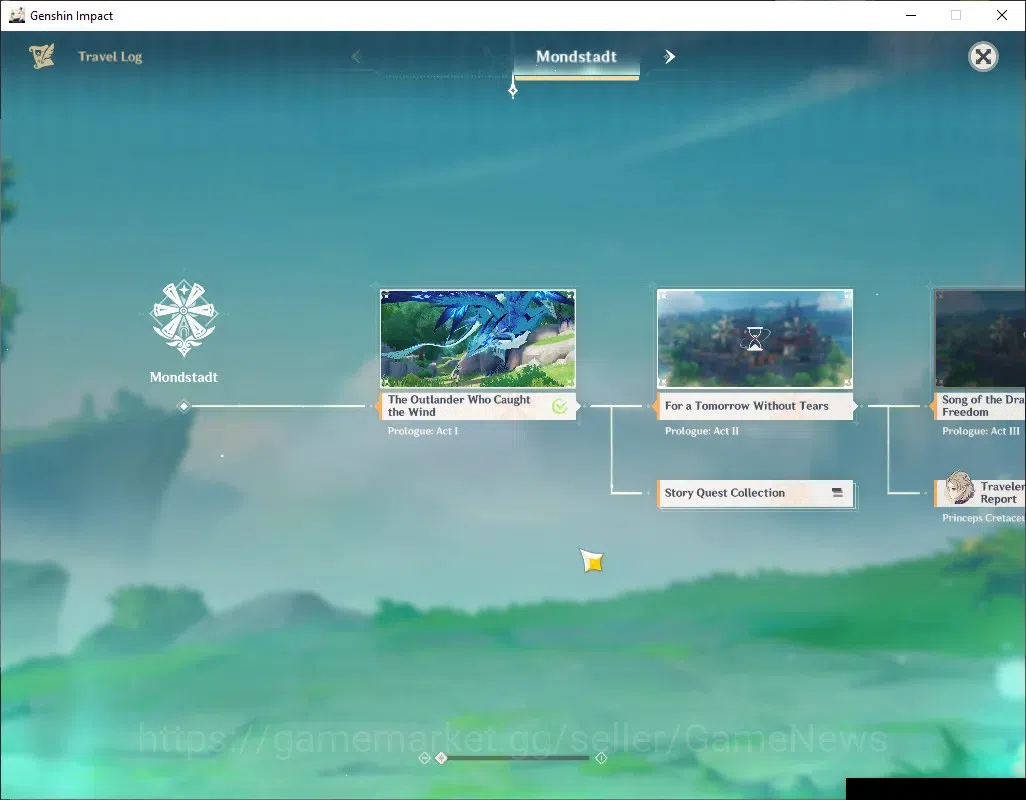This screenshot has width=1026, height=800.
Task: Expand the Story Quest Collection list icon
Action: pyautogui.click(x=837, y=493)
